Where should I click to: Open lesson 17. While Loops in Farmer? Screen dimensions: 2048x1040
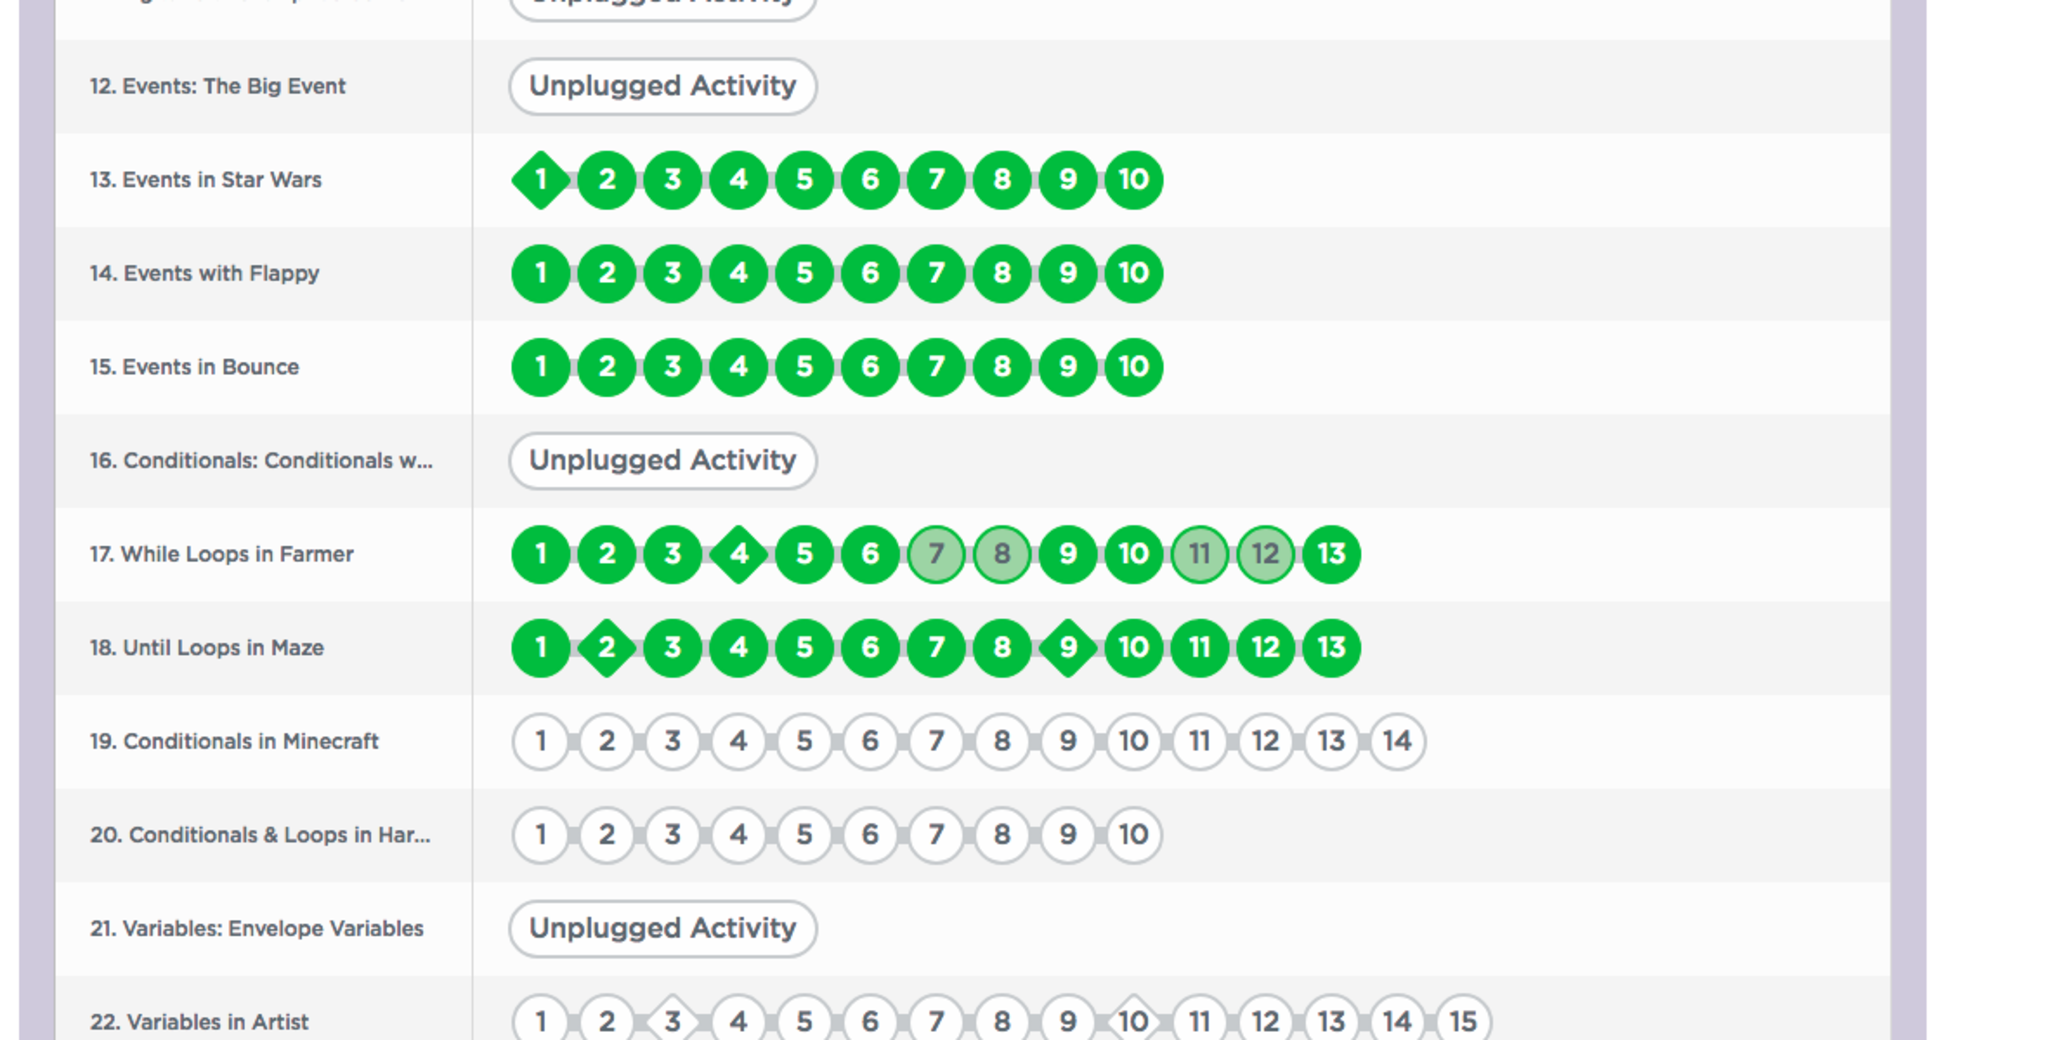click(222, 554)
